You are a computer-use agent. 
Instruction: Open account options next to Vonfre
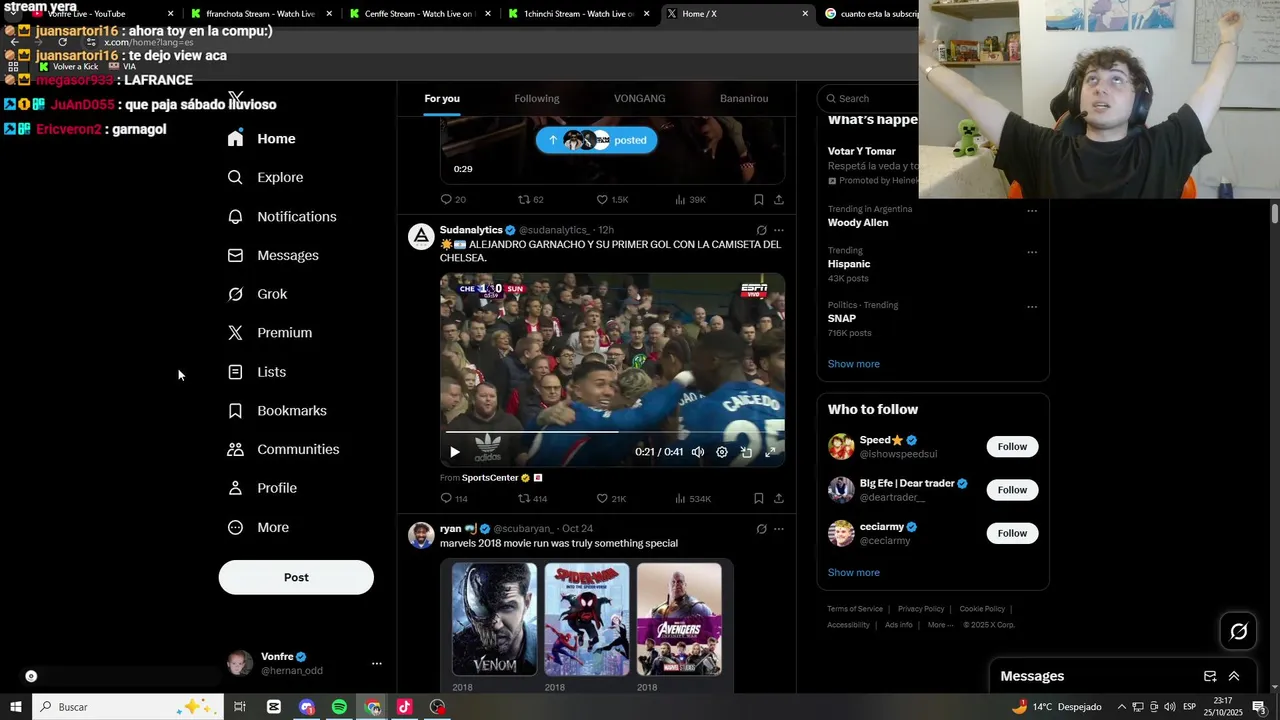tap(377, 663)
